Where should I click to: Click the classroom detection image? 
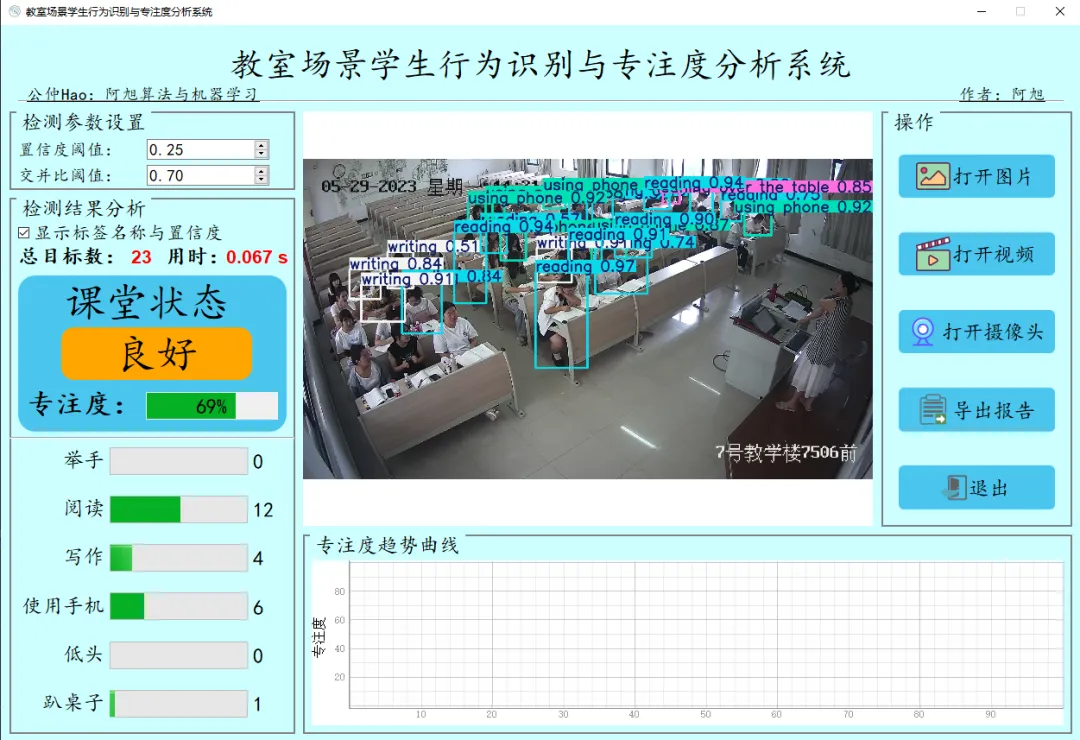pyautogui.click(x=588, y=319)
